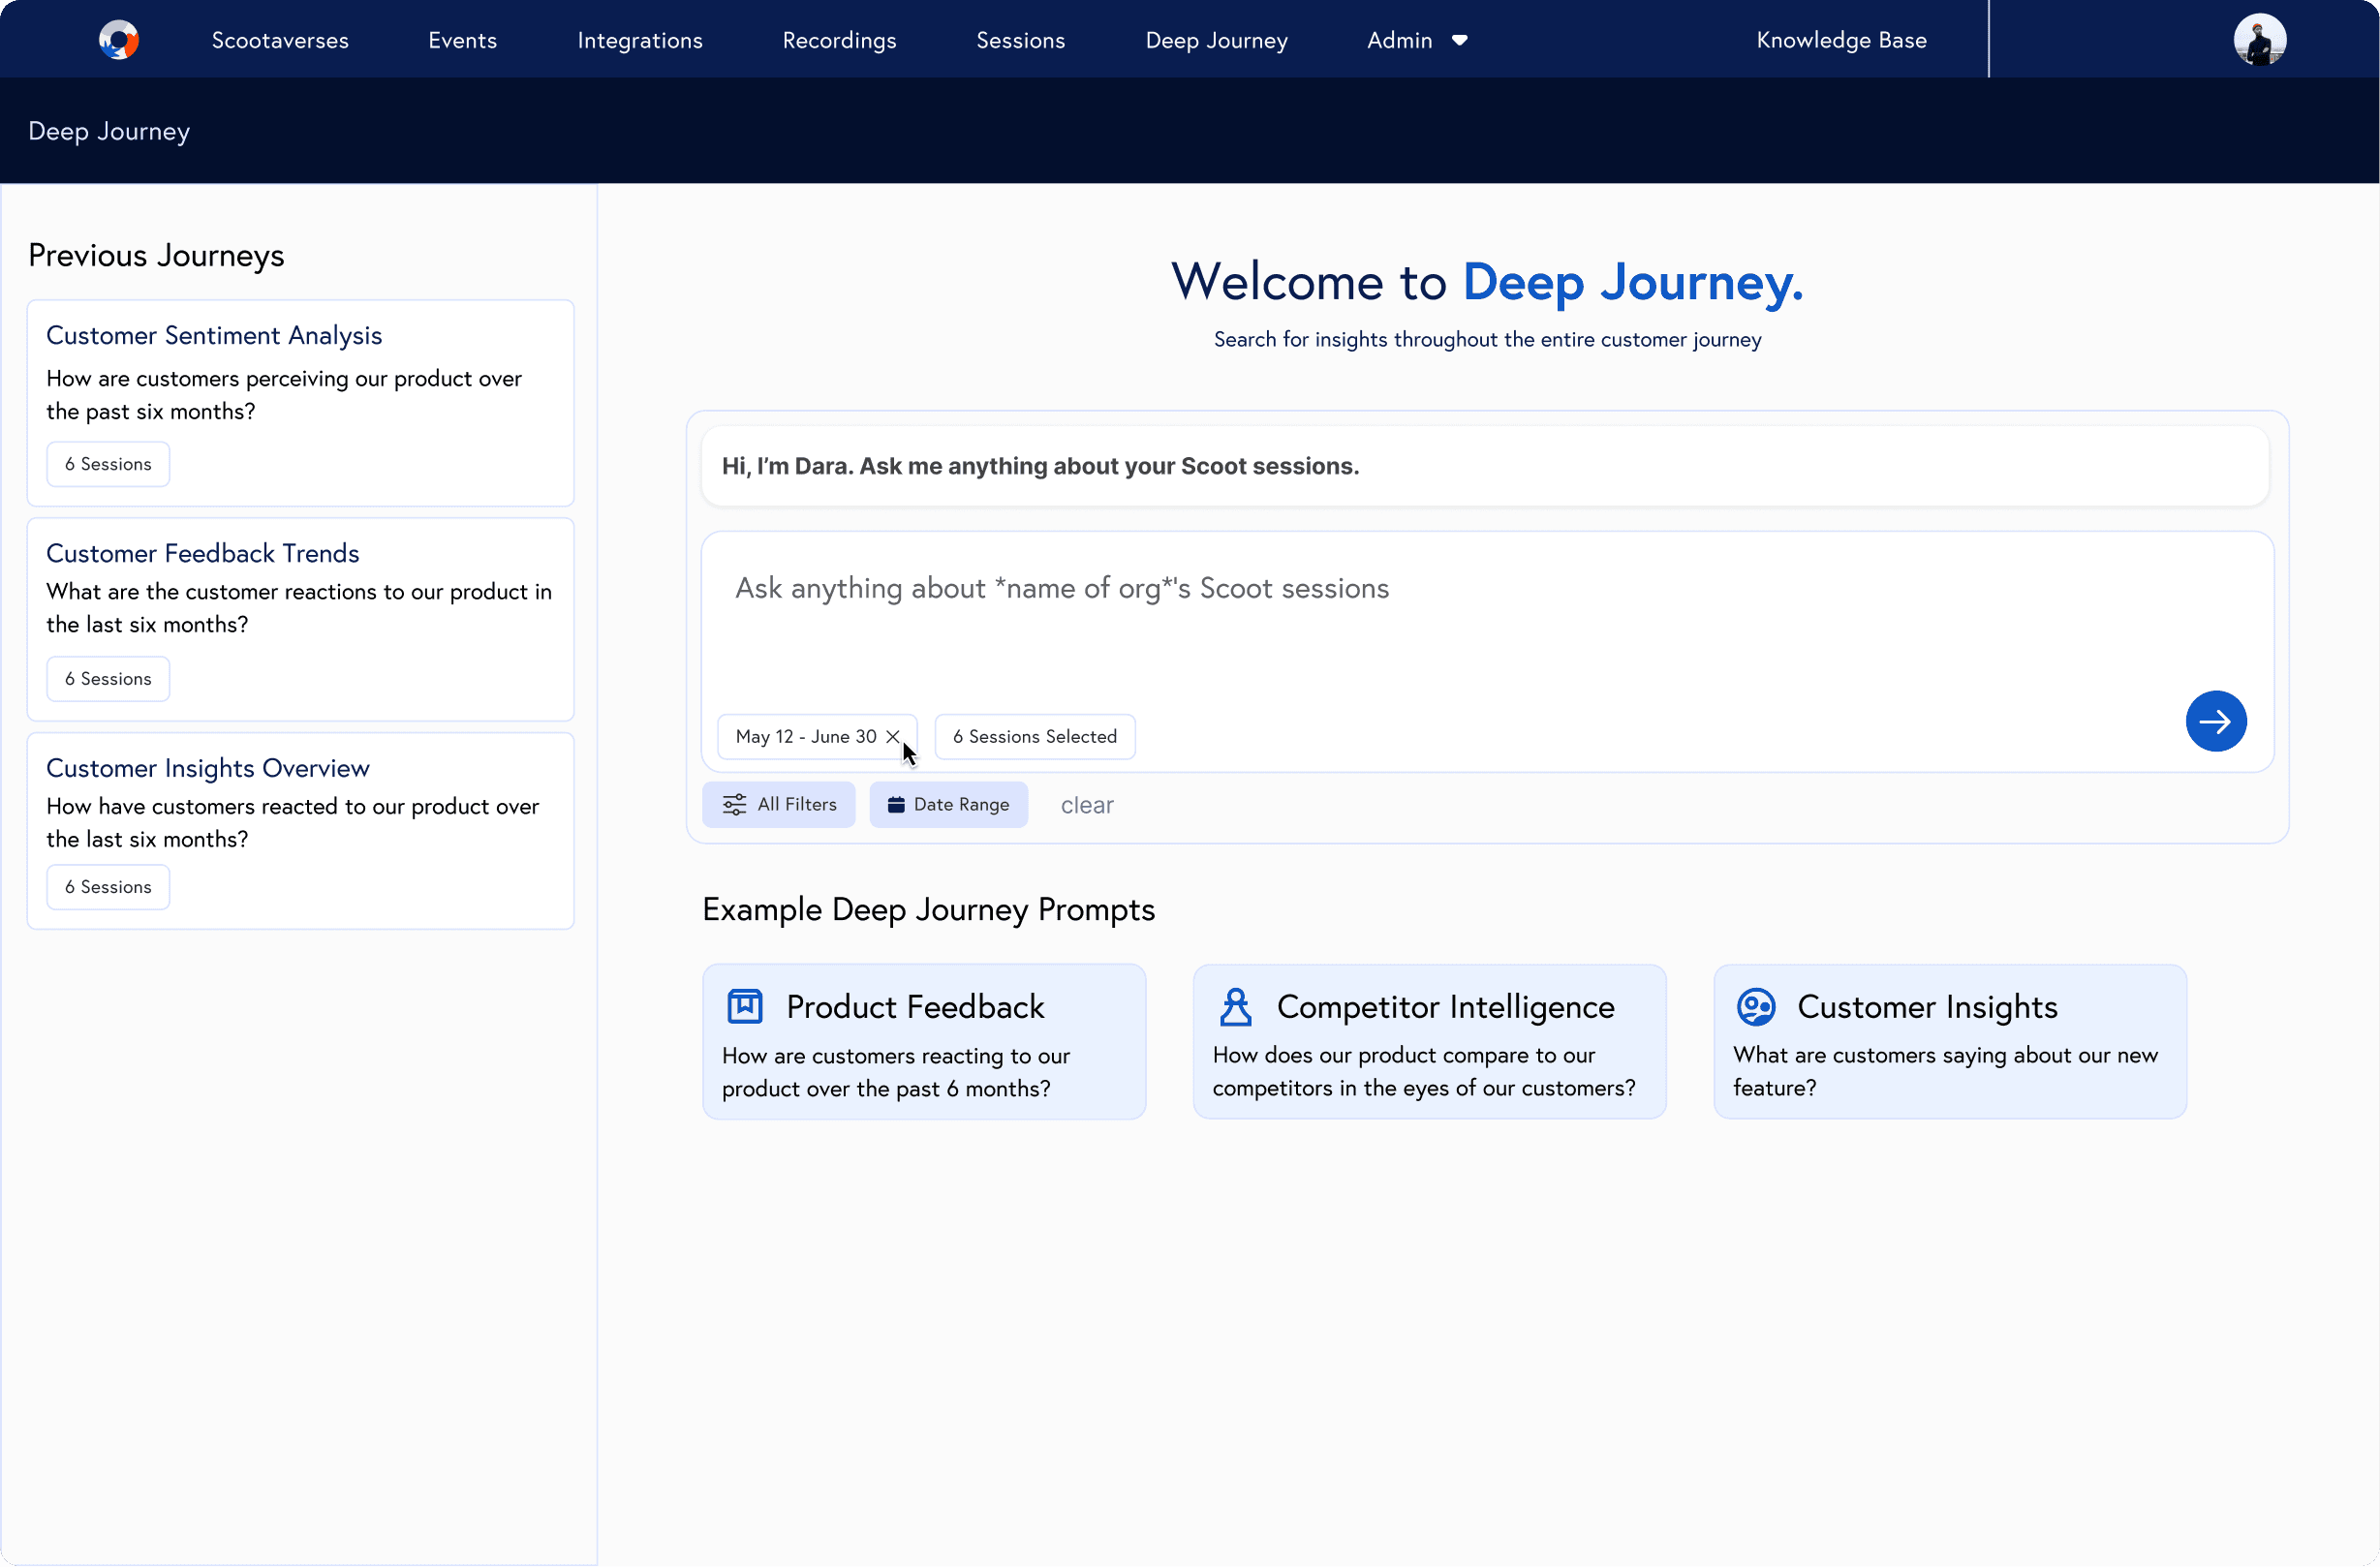This screenshot has height=1567, width=2380.
Task: View 6 Sessions under Customer Sentiment Analysis
Action: [107, 463]
